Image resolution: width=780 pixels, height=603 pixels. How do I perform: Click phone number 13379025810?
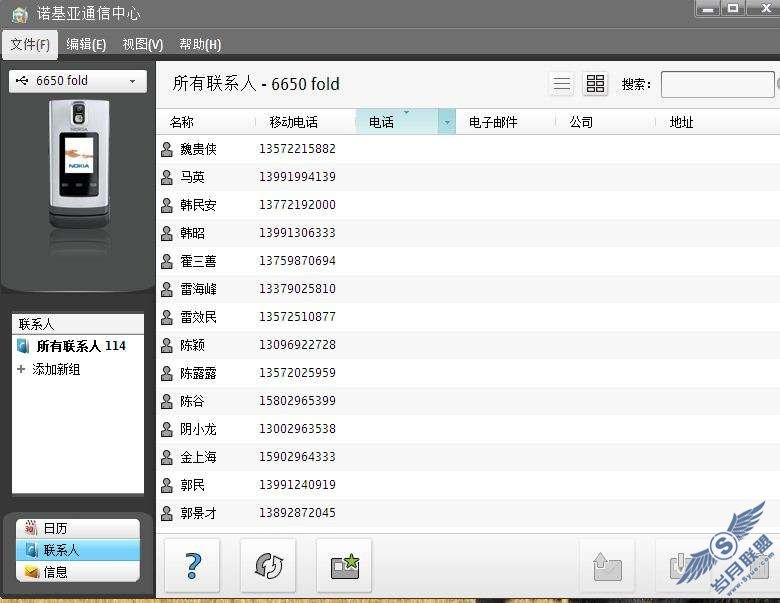[x=297, y=289]
